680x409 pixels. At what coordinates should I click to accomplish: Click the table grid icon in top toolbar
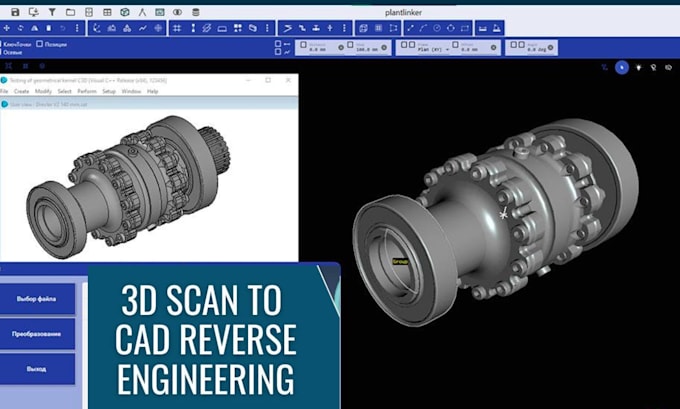coord(107,12)
